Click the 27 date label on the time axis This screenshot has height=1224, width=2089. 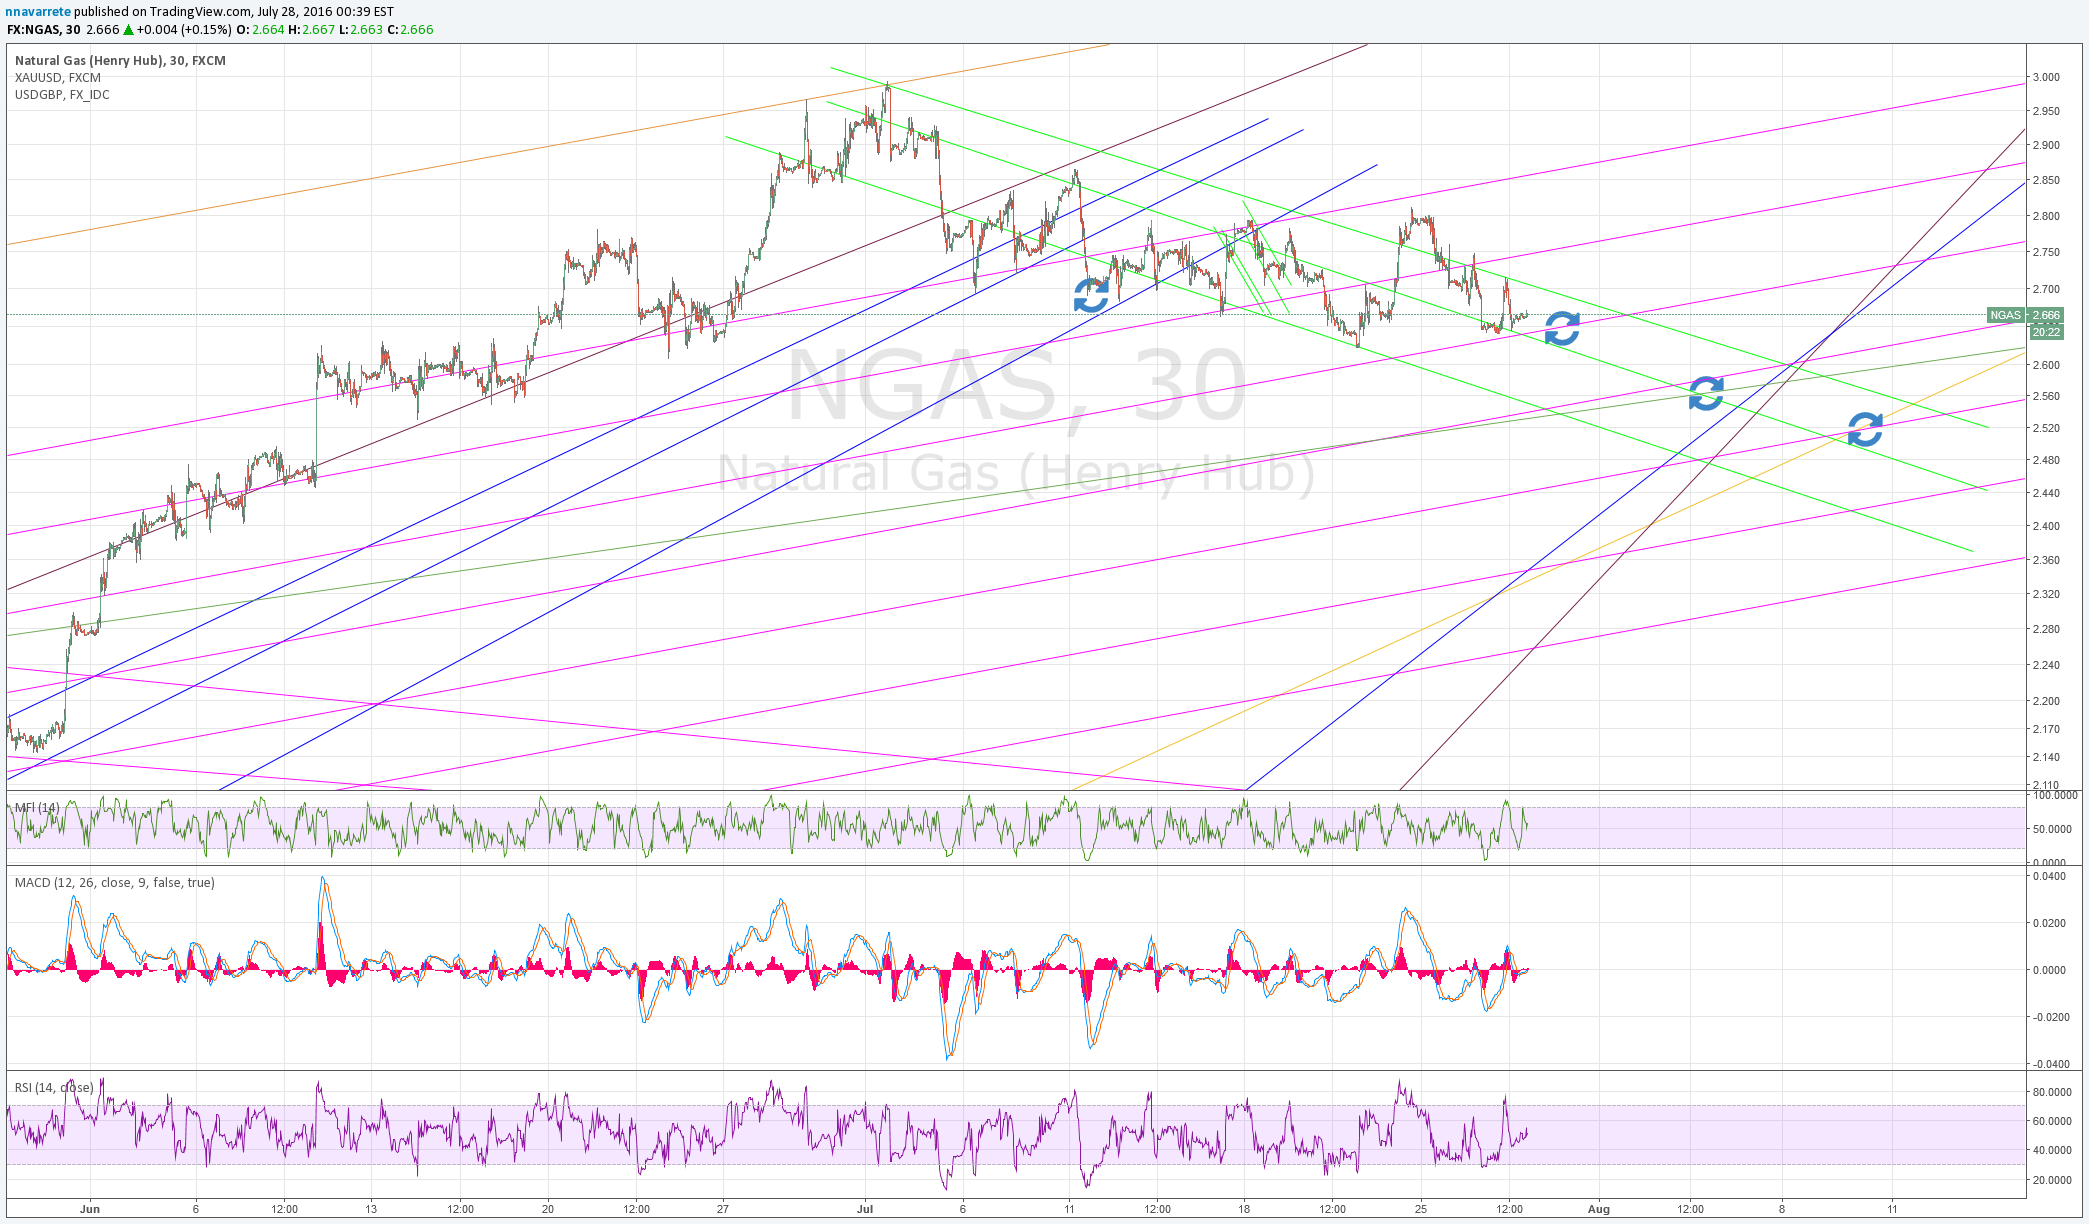pyautogui.click(x=723, y=1209)
